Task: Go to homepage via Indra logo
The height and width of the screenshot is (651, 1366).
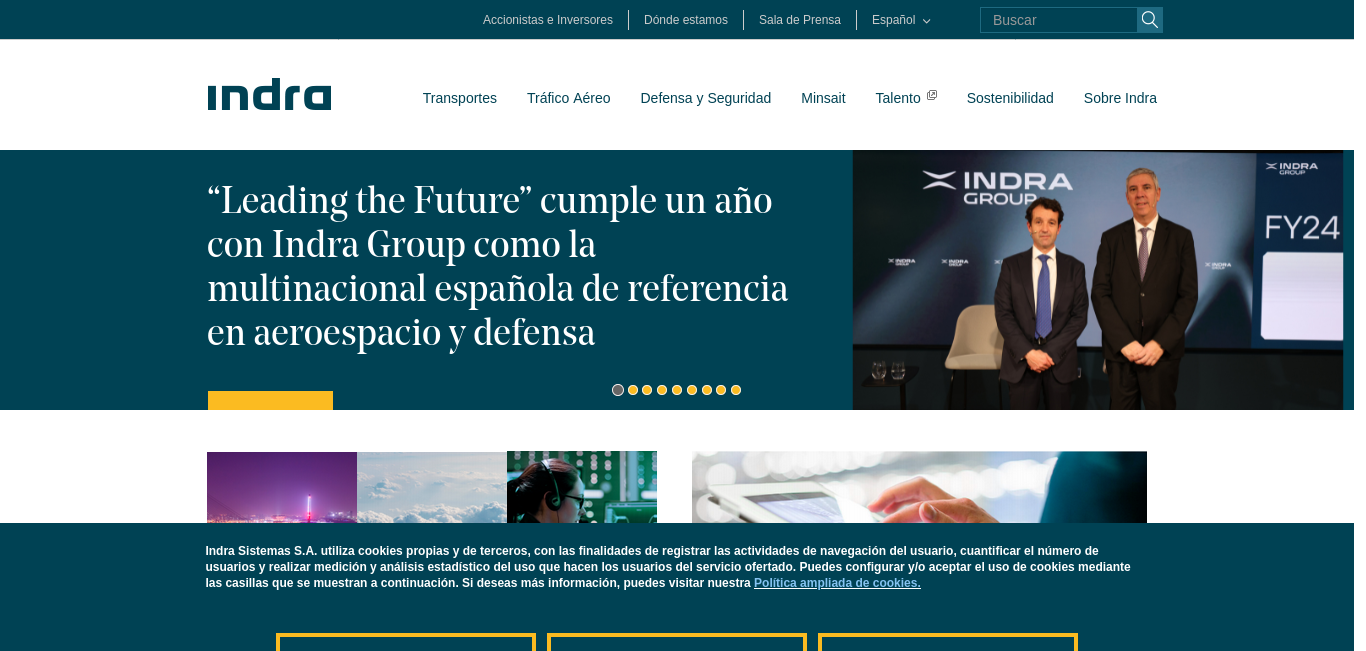Action: tap(269, 95)
